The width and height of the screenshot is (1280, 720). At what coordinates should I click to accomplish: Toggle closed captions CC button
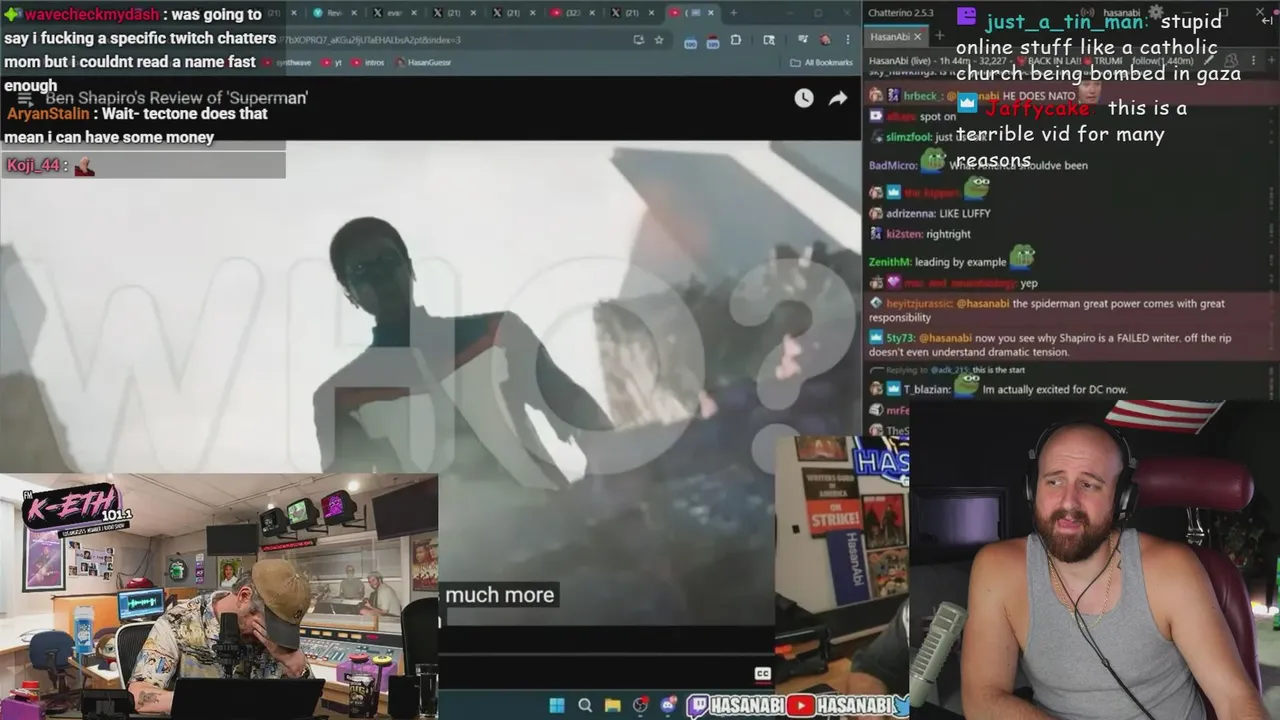click(762, 674)
